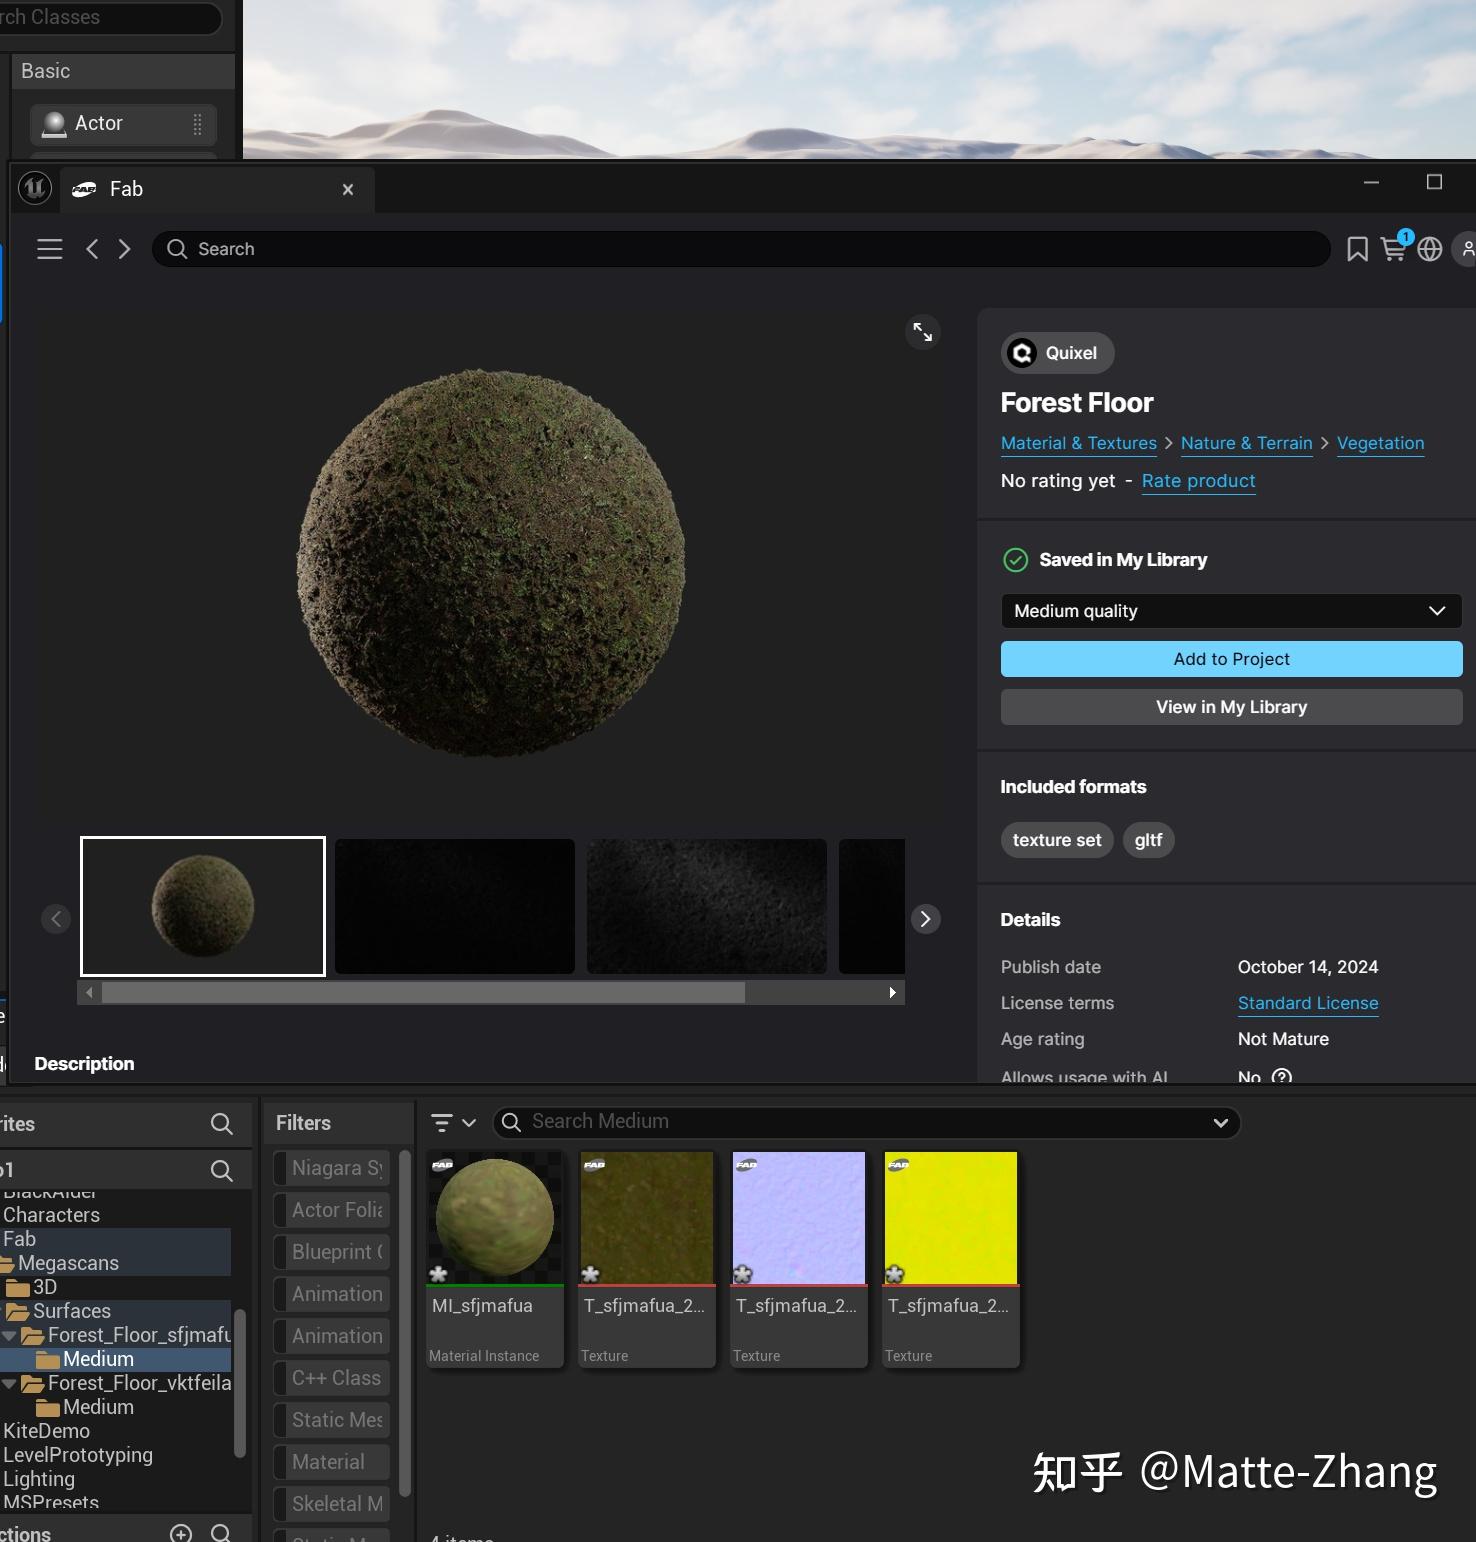Select the yellow T_sfjmafua texture thumbnail
1476x1542 pixels.
point(949,1217)
